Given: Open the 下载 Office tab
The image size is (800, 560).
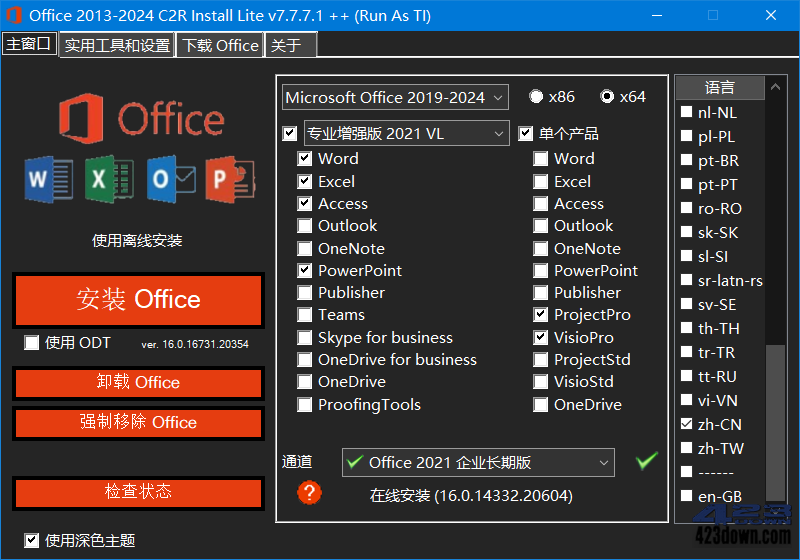Looking at the screenshot, I should [220, 45].
